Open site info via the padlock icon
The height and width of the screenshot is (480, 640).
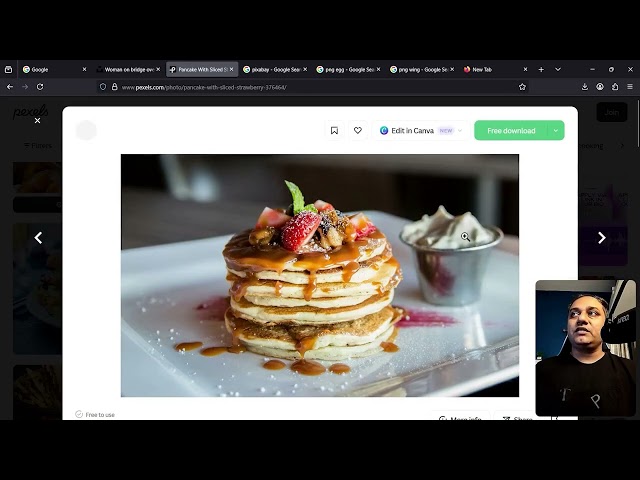(115, 87)
